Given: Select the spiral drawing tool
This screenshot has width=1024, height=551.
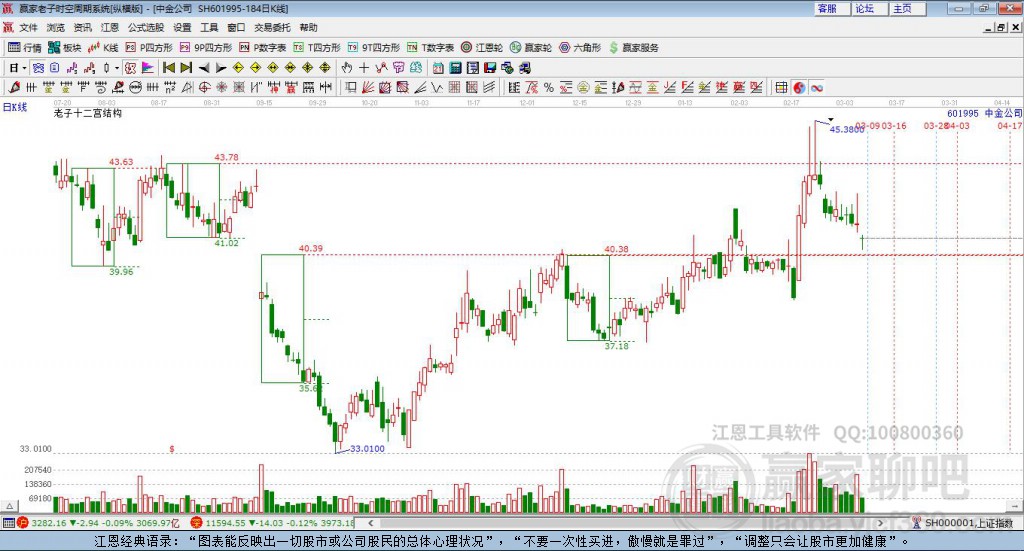Looking at the screenshot, I should click(101, 87).
